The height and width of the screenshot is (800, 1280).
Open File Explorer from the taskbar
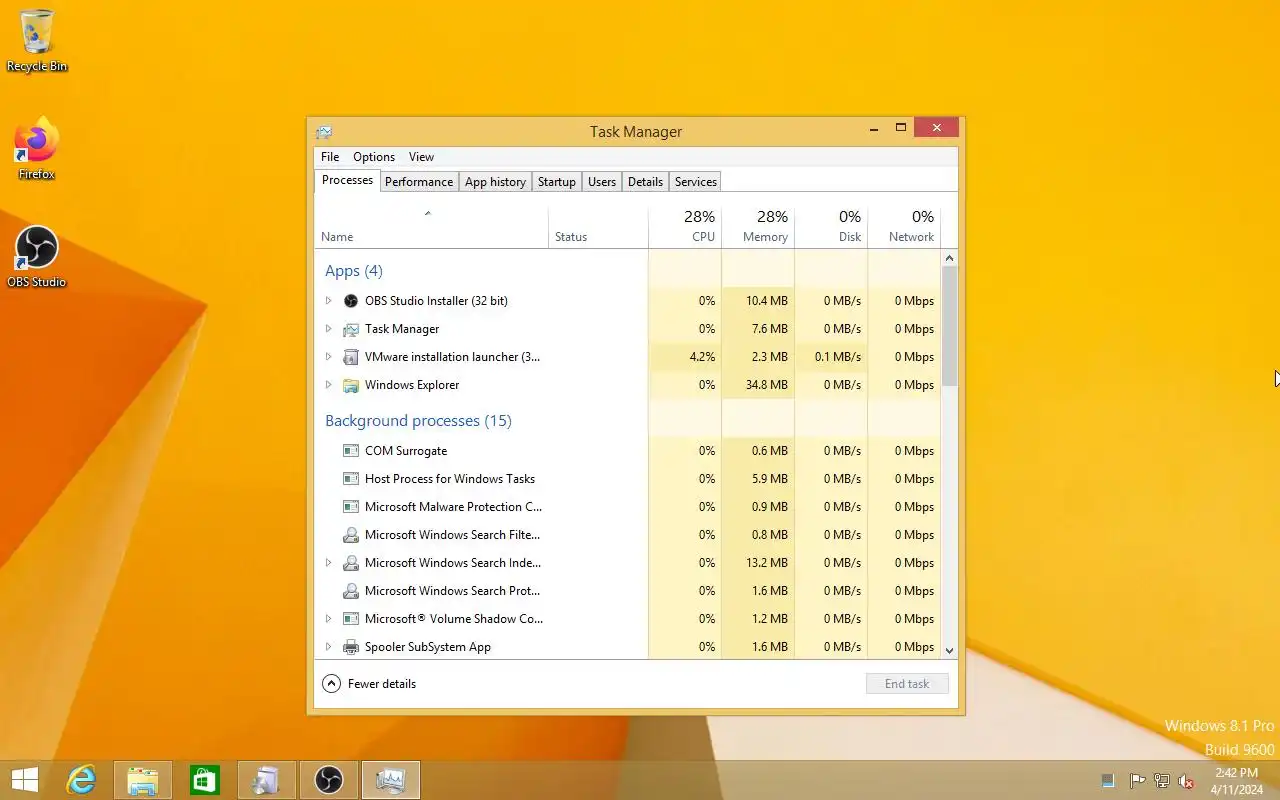pyautogui.click(x=143, y=780)
